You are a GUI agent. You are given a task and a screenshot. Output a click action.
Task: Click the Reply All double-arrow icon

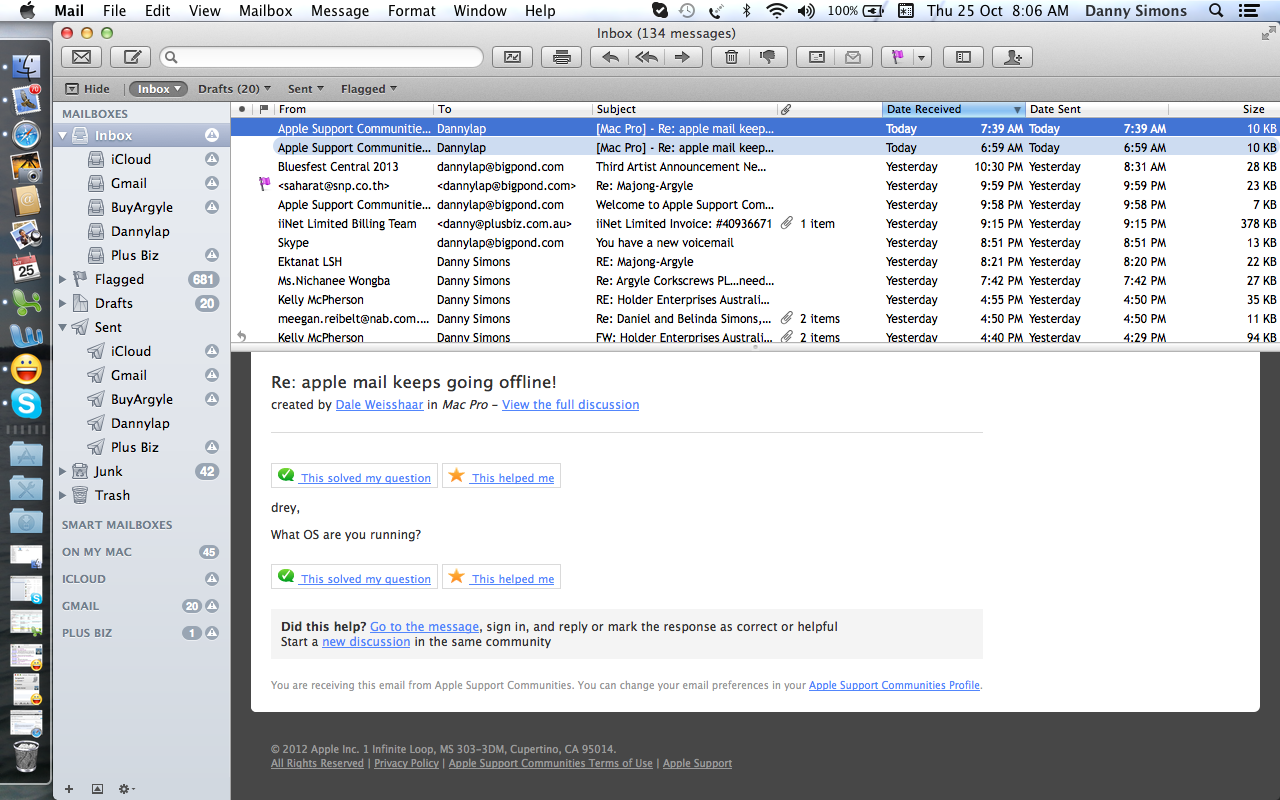pyautogui.click(x=646, y=57)
